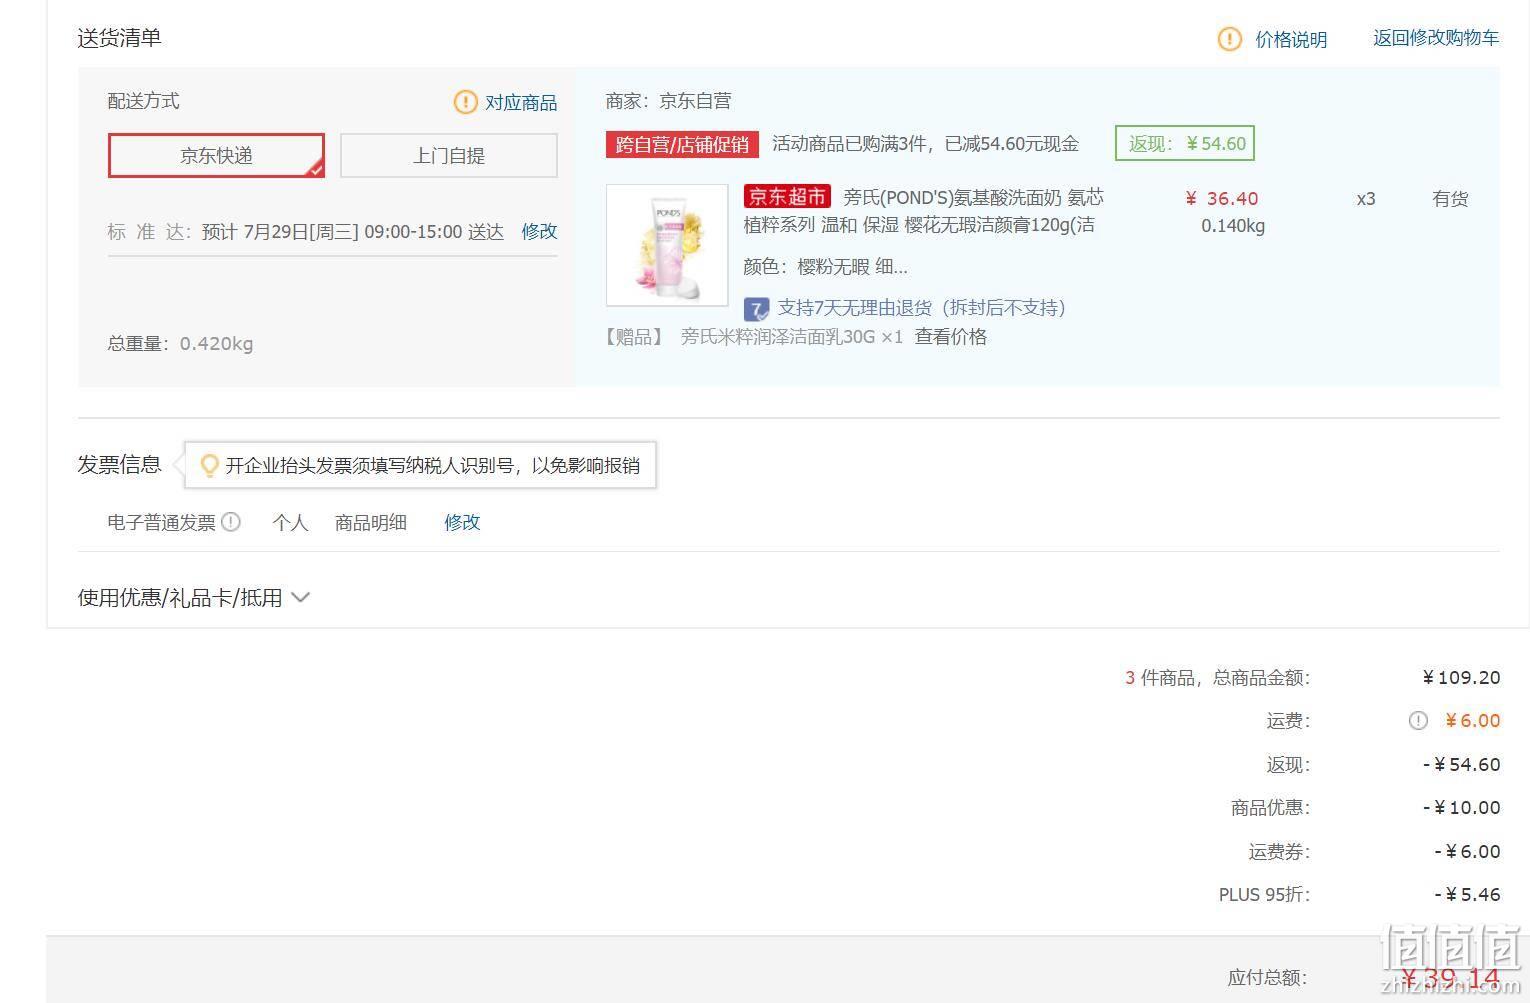
Task: Click the info icon beside 电子普通发票
Action: tap(231, 522)
